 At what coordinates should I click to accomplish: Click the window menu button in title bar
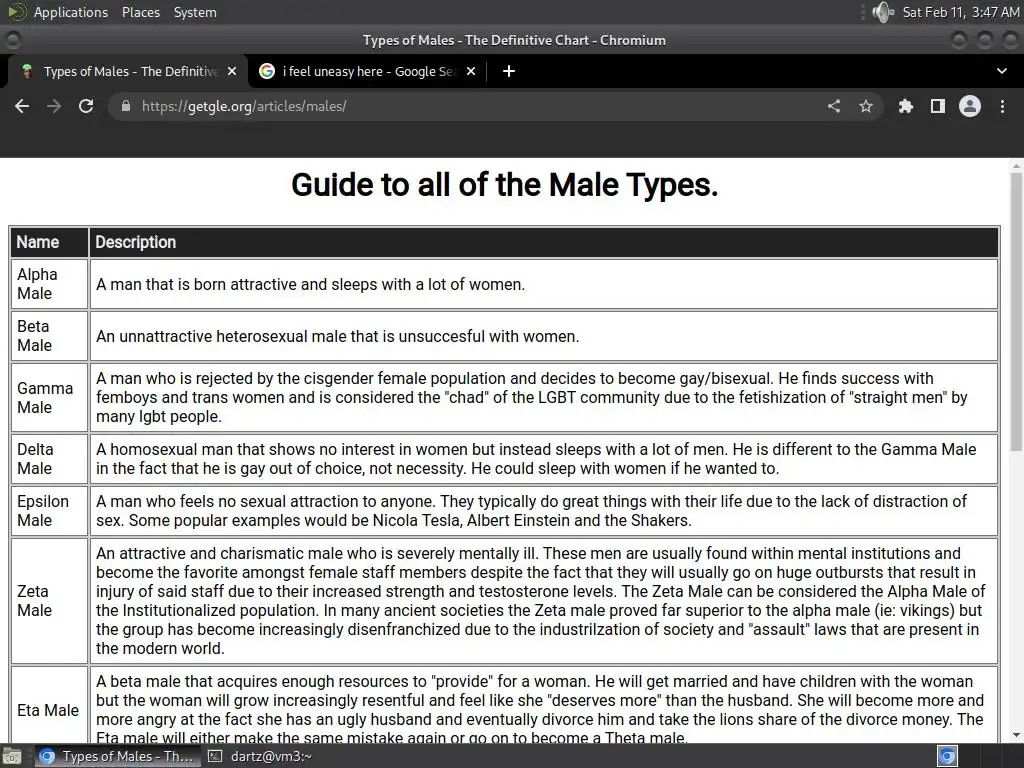click(x=12, y=40)
